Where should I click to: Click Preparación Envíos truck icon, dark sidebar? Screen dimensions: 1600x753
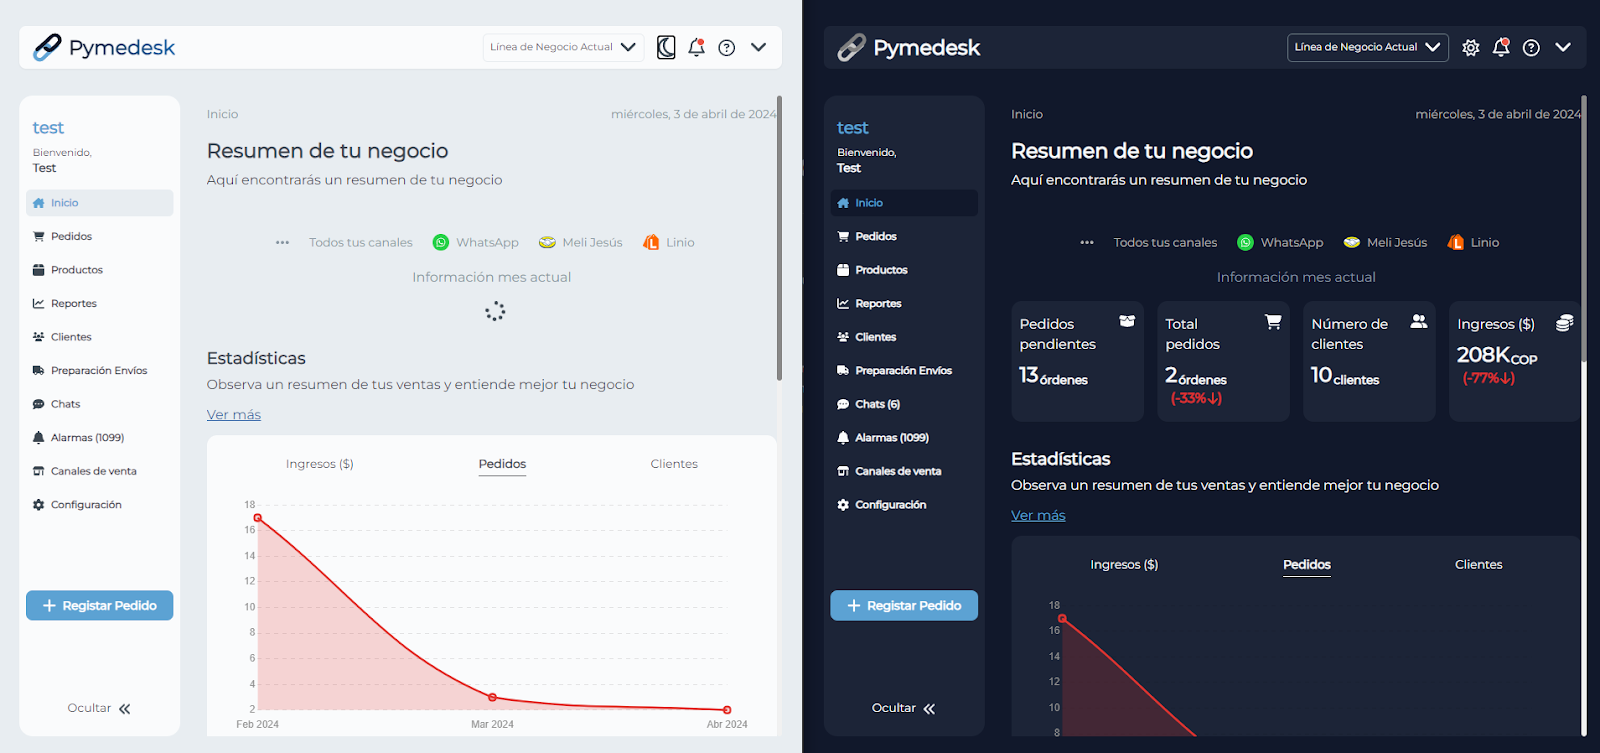point(843,370)
